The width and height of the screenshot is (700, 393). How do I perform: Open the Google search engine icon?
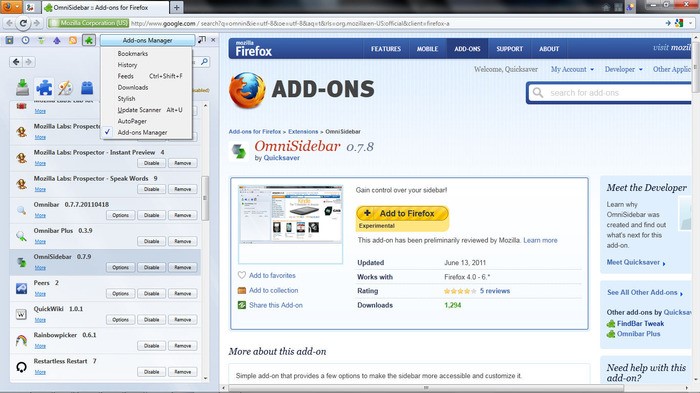pyautogui.click(x=679, y=23)
